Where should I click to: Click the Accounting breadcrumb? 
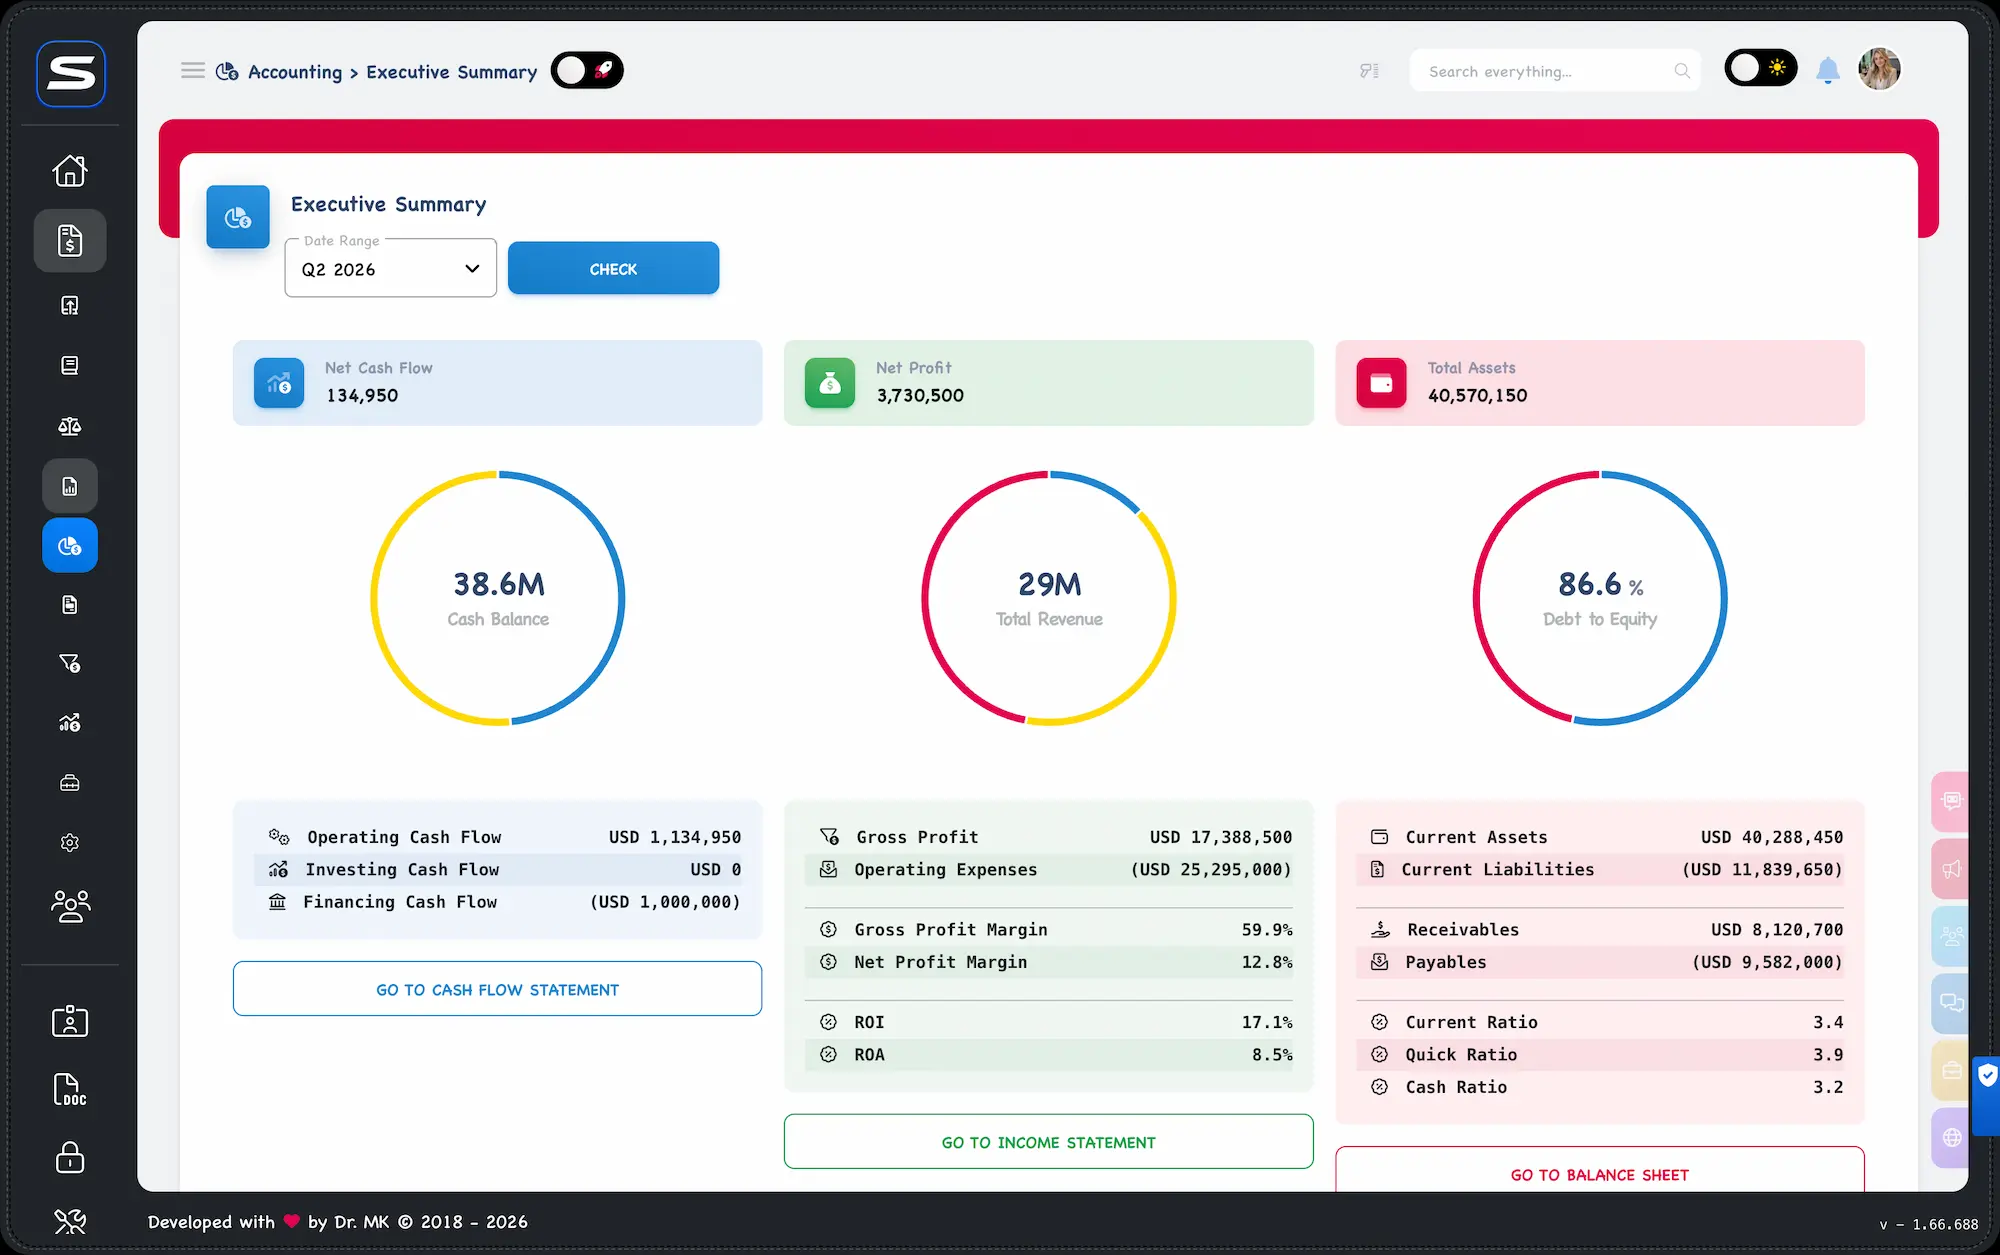click(x=295, y=72)
